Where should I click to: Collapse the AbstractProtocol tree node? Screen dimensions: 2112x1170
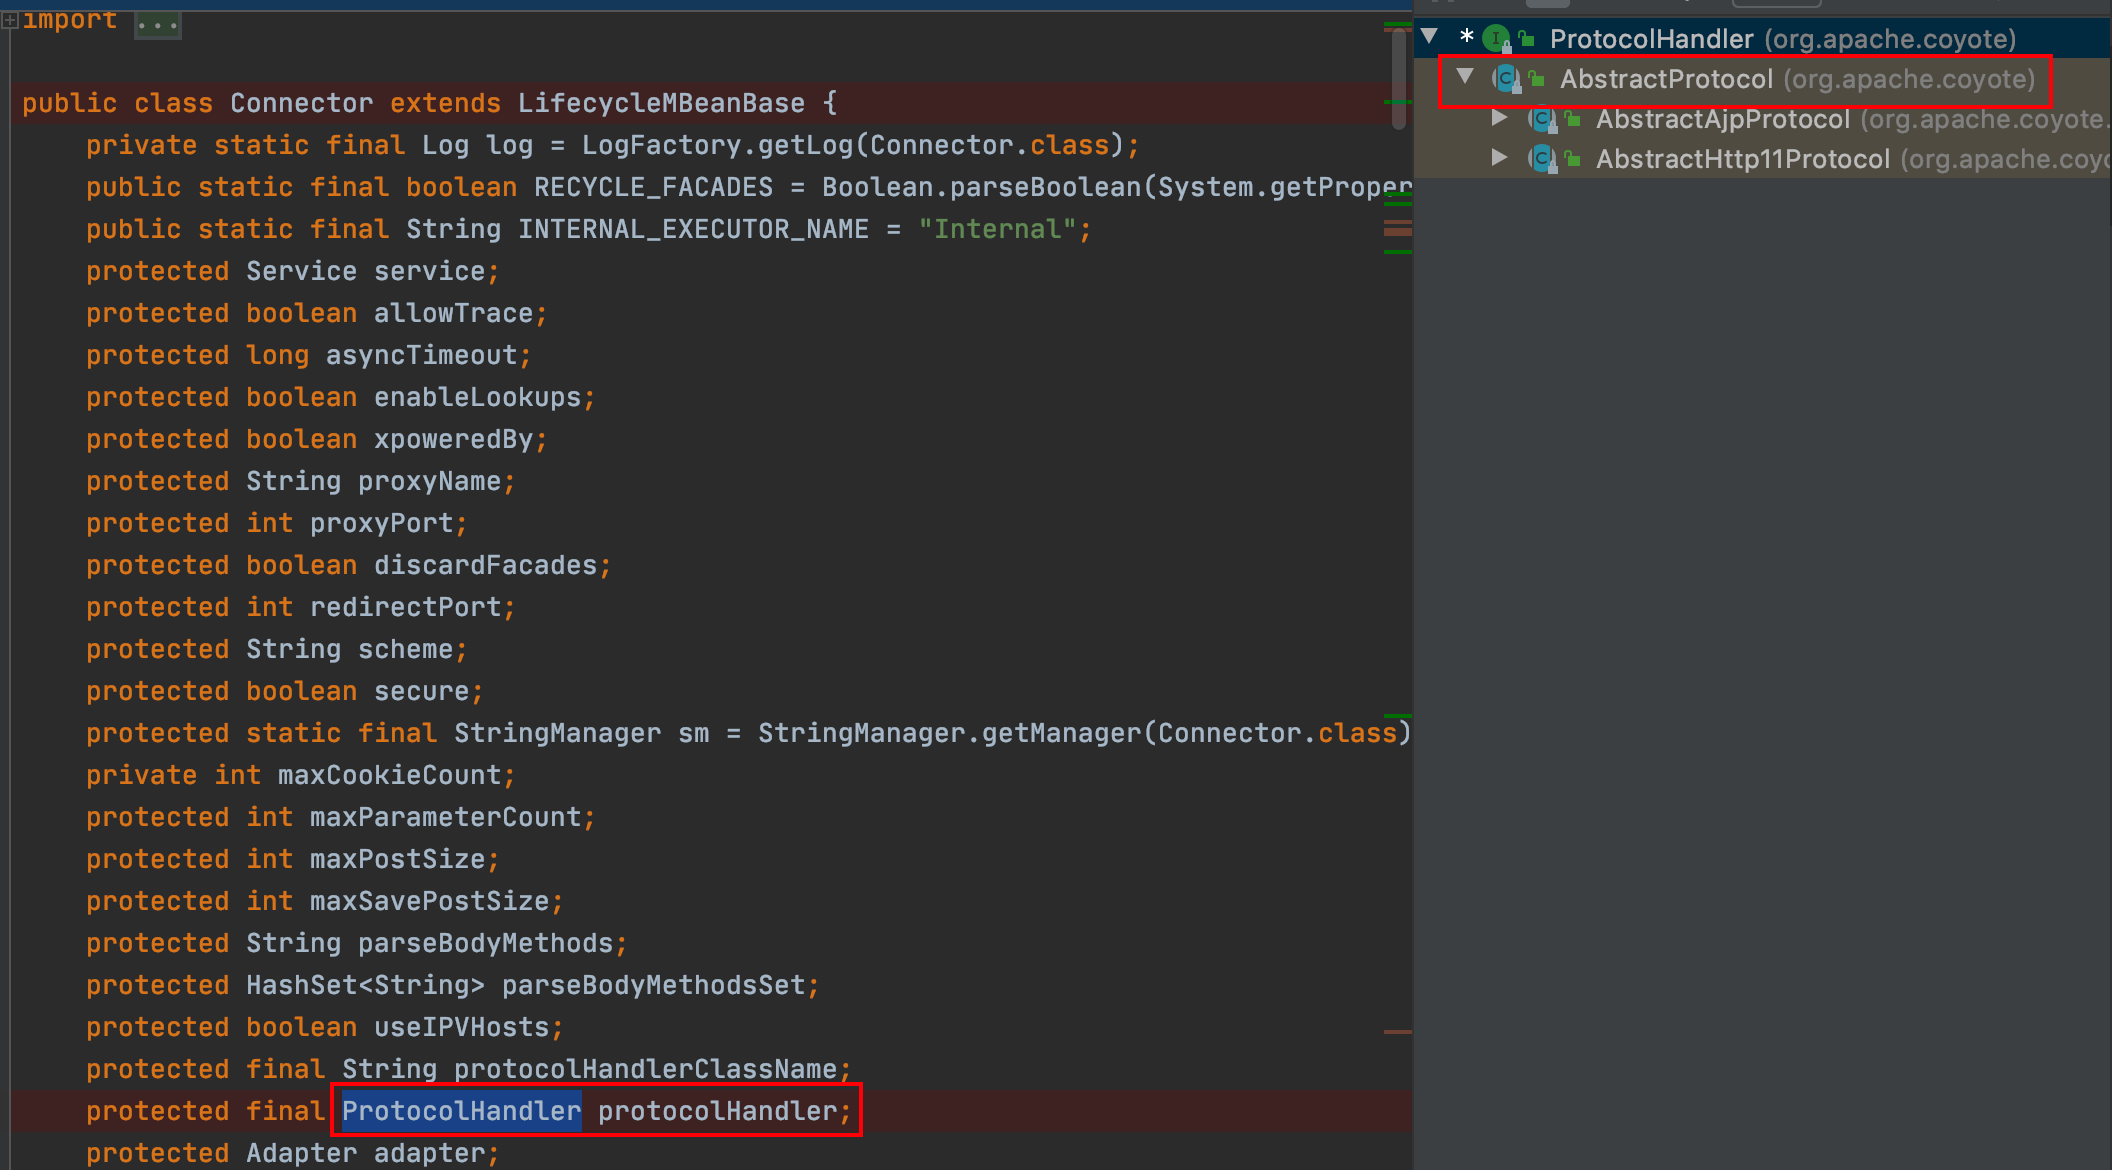(1466, 77)
